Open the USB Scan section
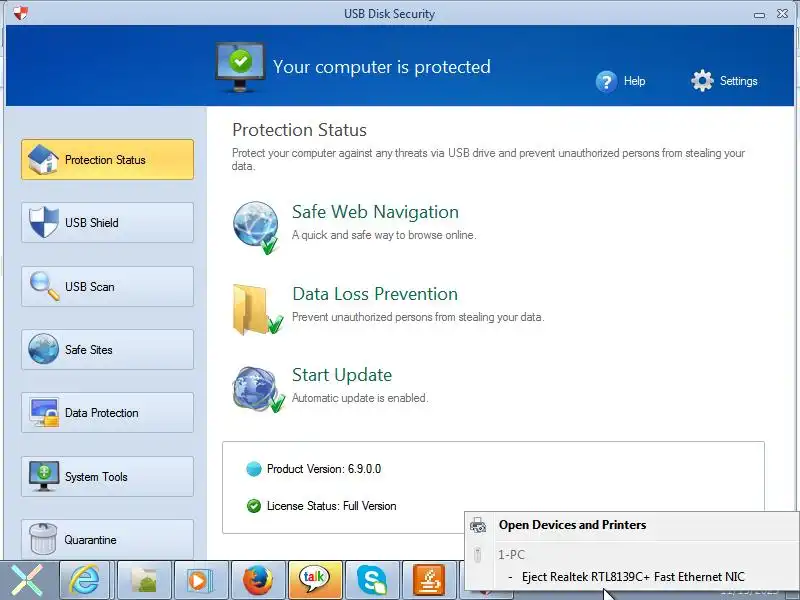 tap(107, 286)
